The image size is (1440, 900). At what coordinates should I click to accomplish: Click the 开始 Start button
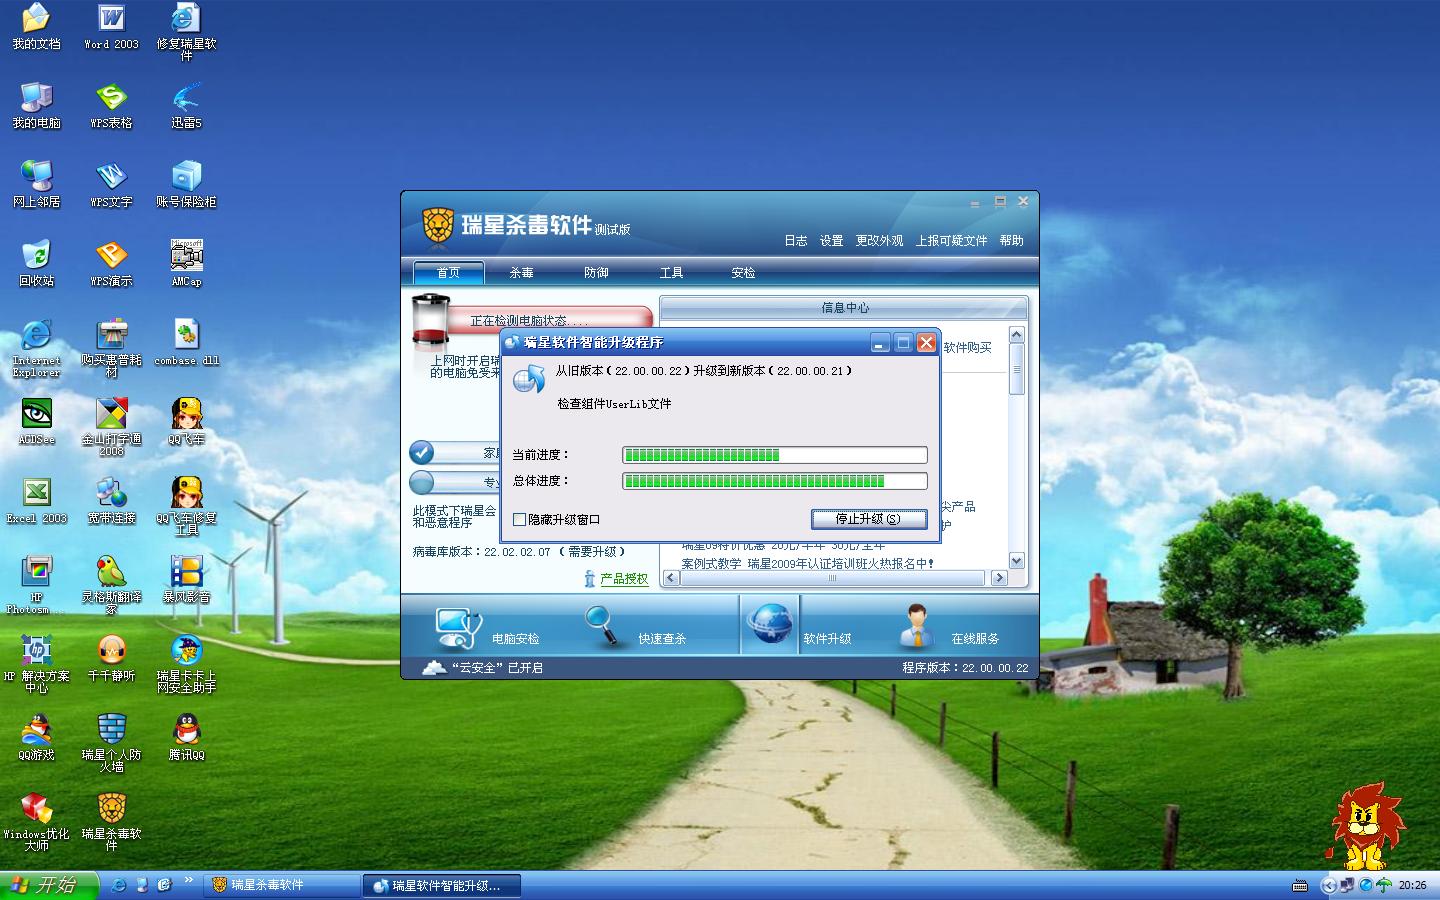[x=50, y=885]
